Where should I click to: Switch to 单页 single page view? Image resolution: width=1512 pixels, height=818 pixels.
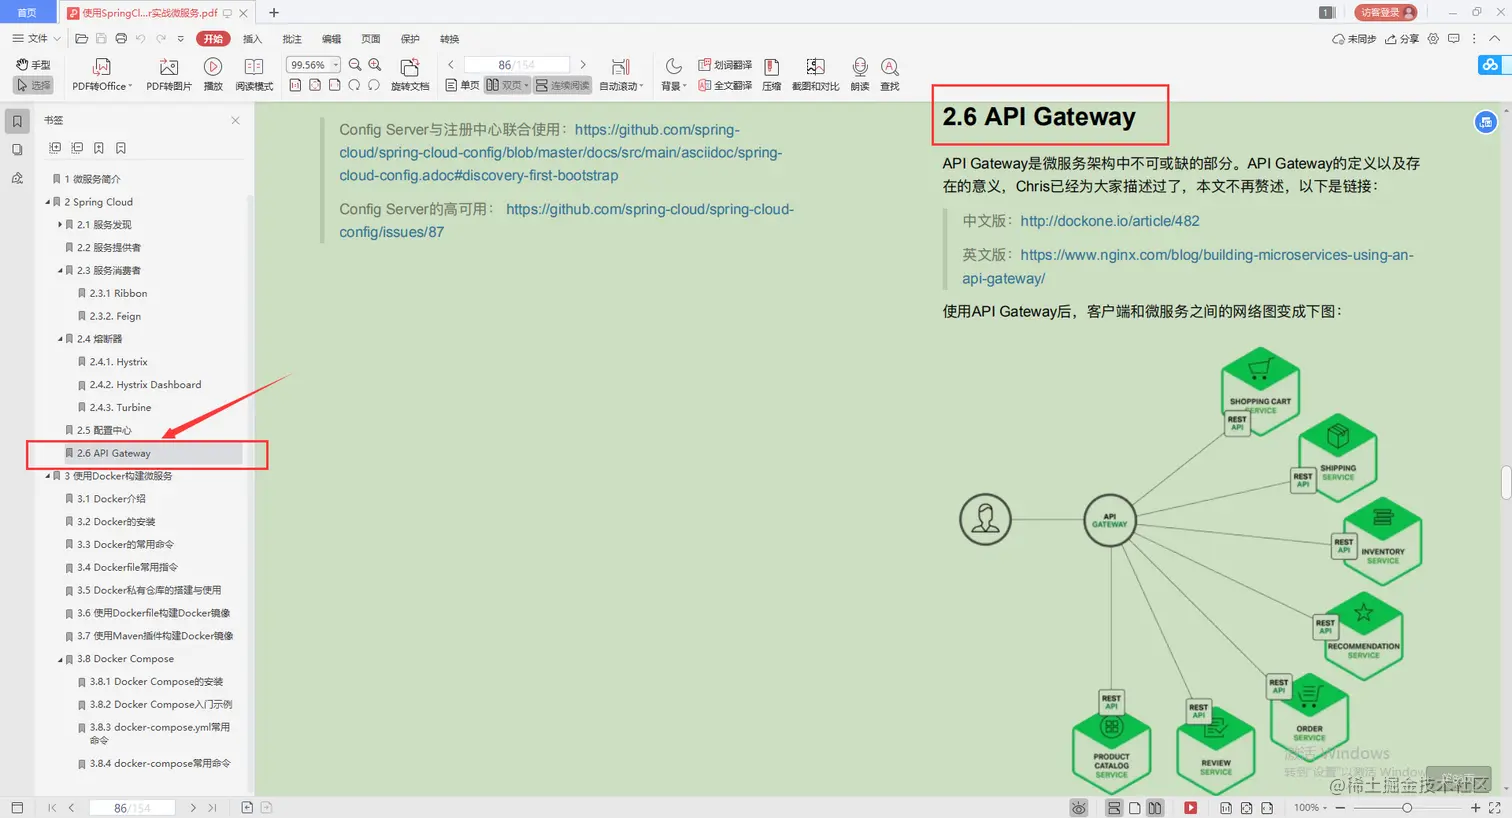466,85
